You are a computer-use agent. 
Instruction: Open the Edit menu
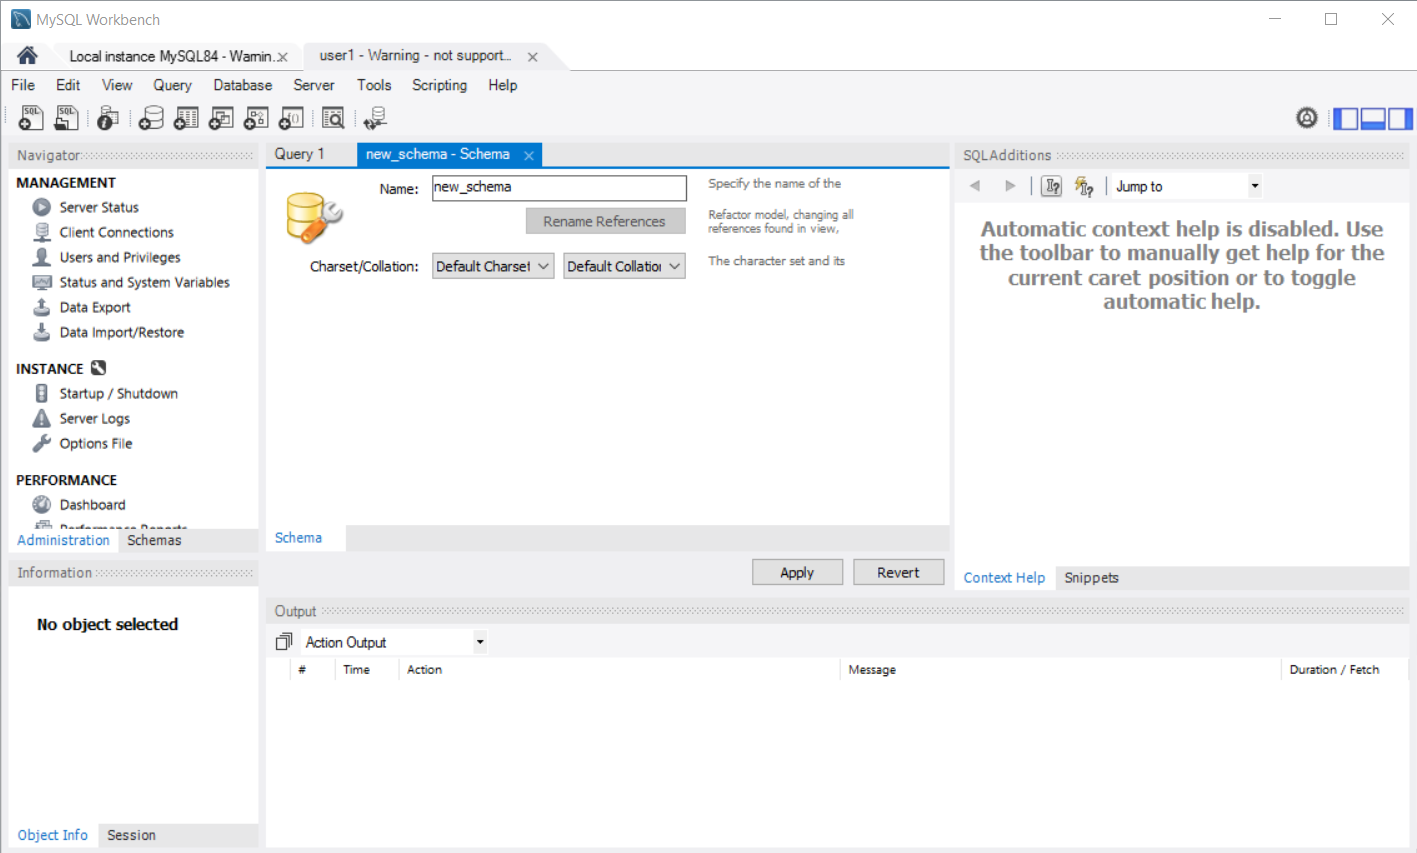pyautogui.click(x=68, y=85)
